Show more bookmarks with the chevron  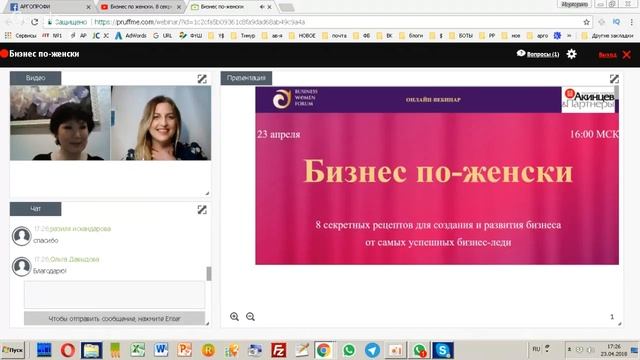coord(569,36)
